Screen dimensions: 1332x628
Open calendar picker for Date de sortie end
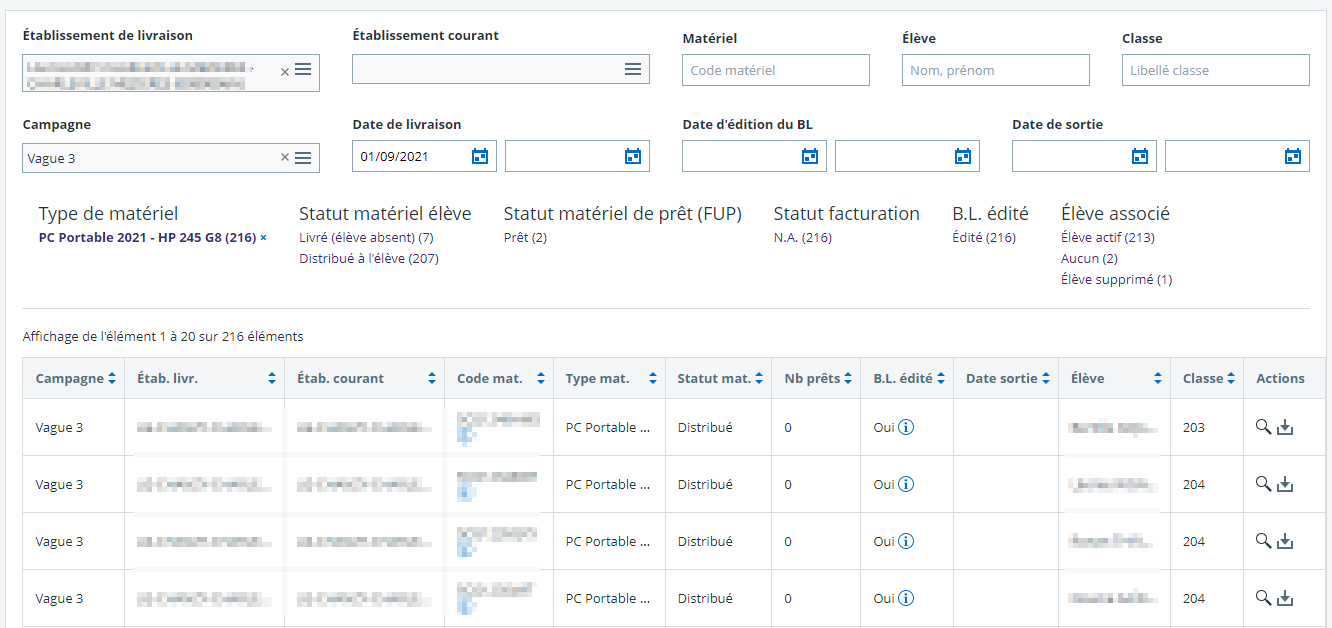click(1292, 156)
